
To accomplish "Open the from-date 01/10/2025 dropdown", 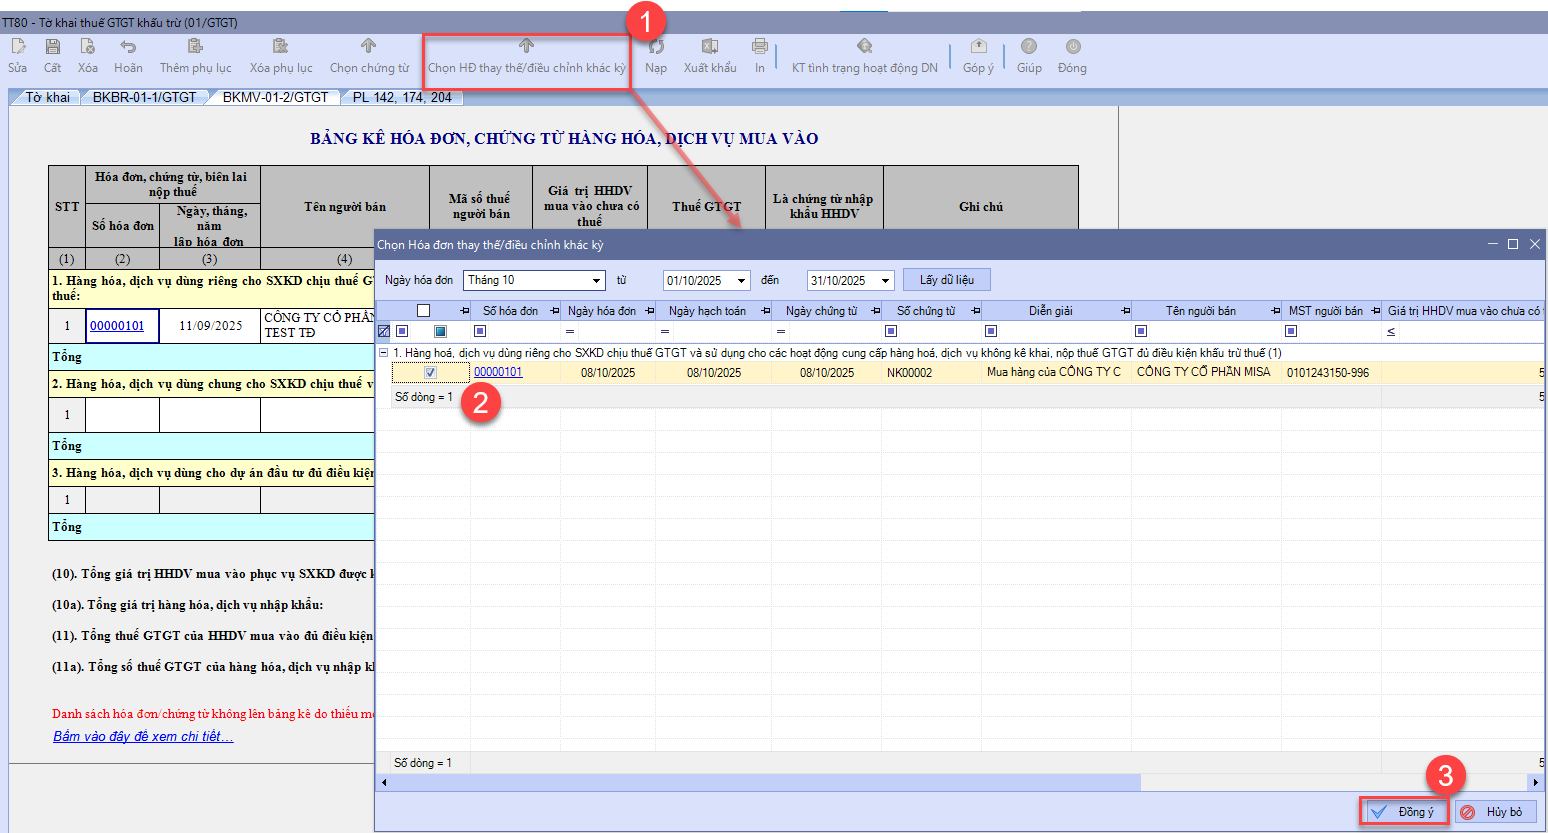I will (x=741, y=281).
